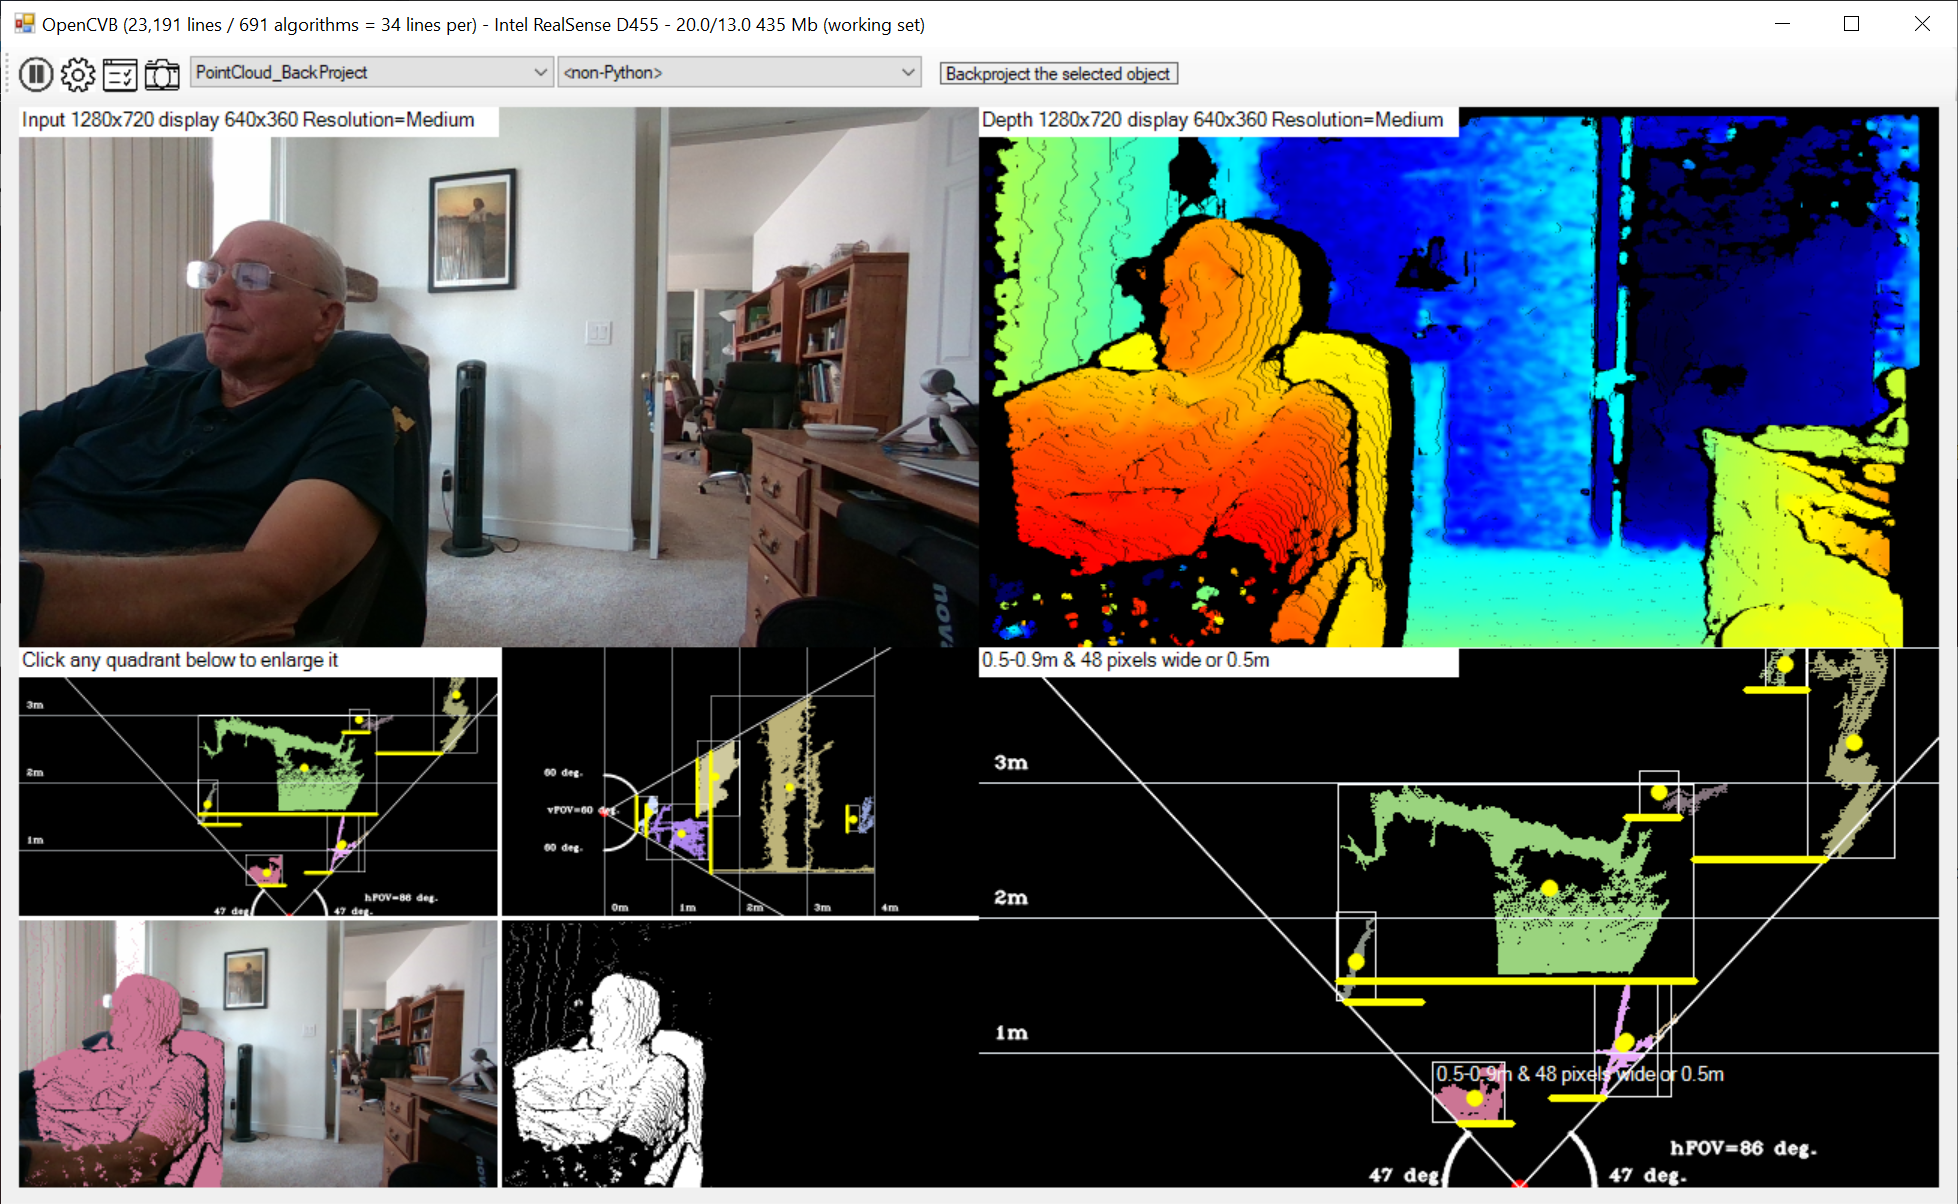This screenshot has height=1204, width=1958.
Task: Maximize the OpenCVB window
Action: pos(1851,24)
